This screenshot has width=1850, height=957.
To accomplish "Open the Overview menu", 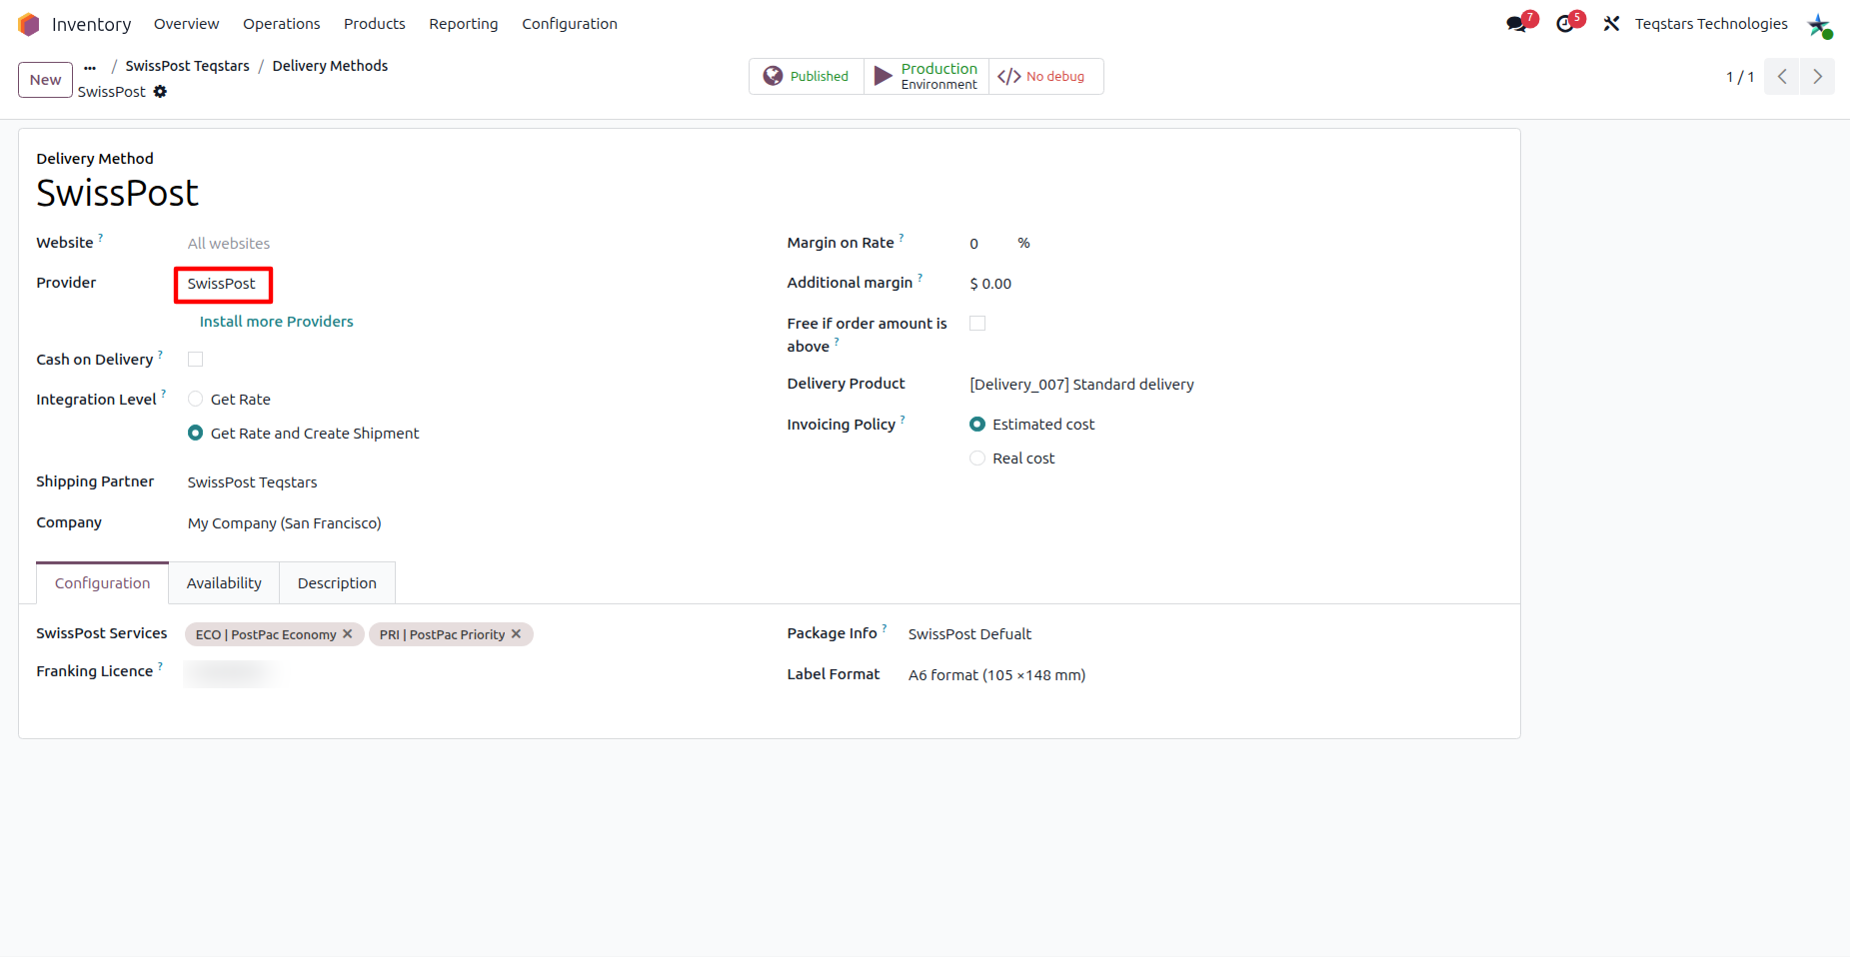I will [x=186, y=24].
